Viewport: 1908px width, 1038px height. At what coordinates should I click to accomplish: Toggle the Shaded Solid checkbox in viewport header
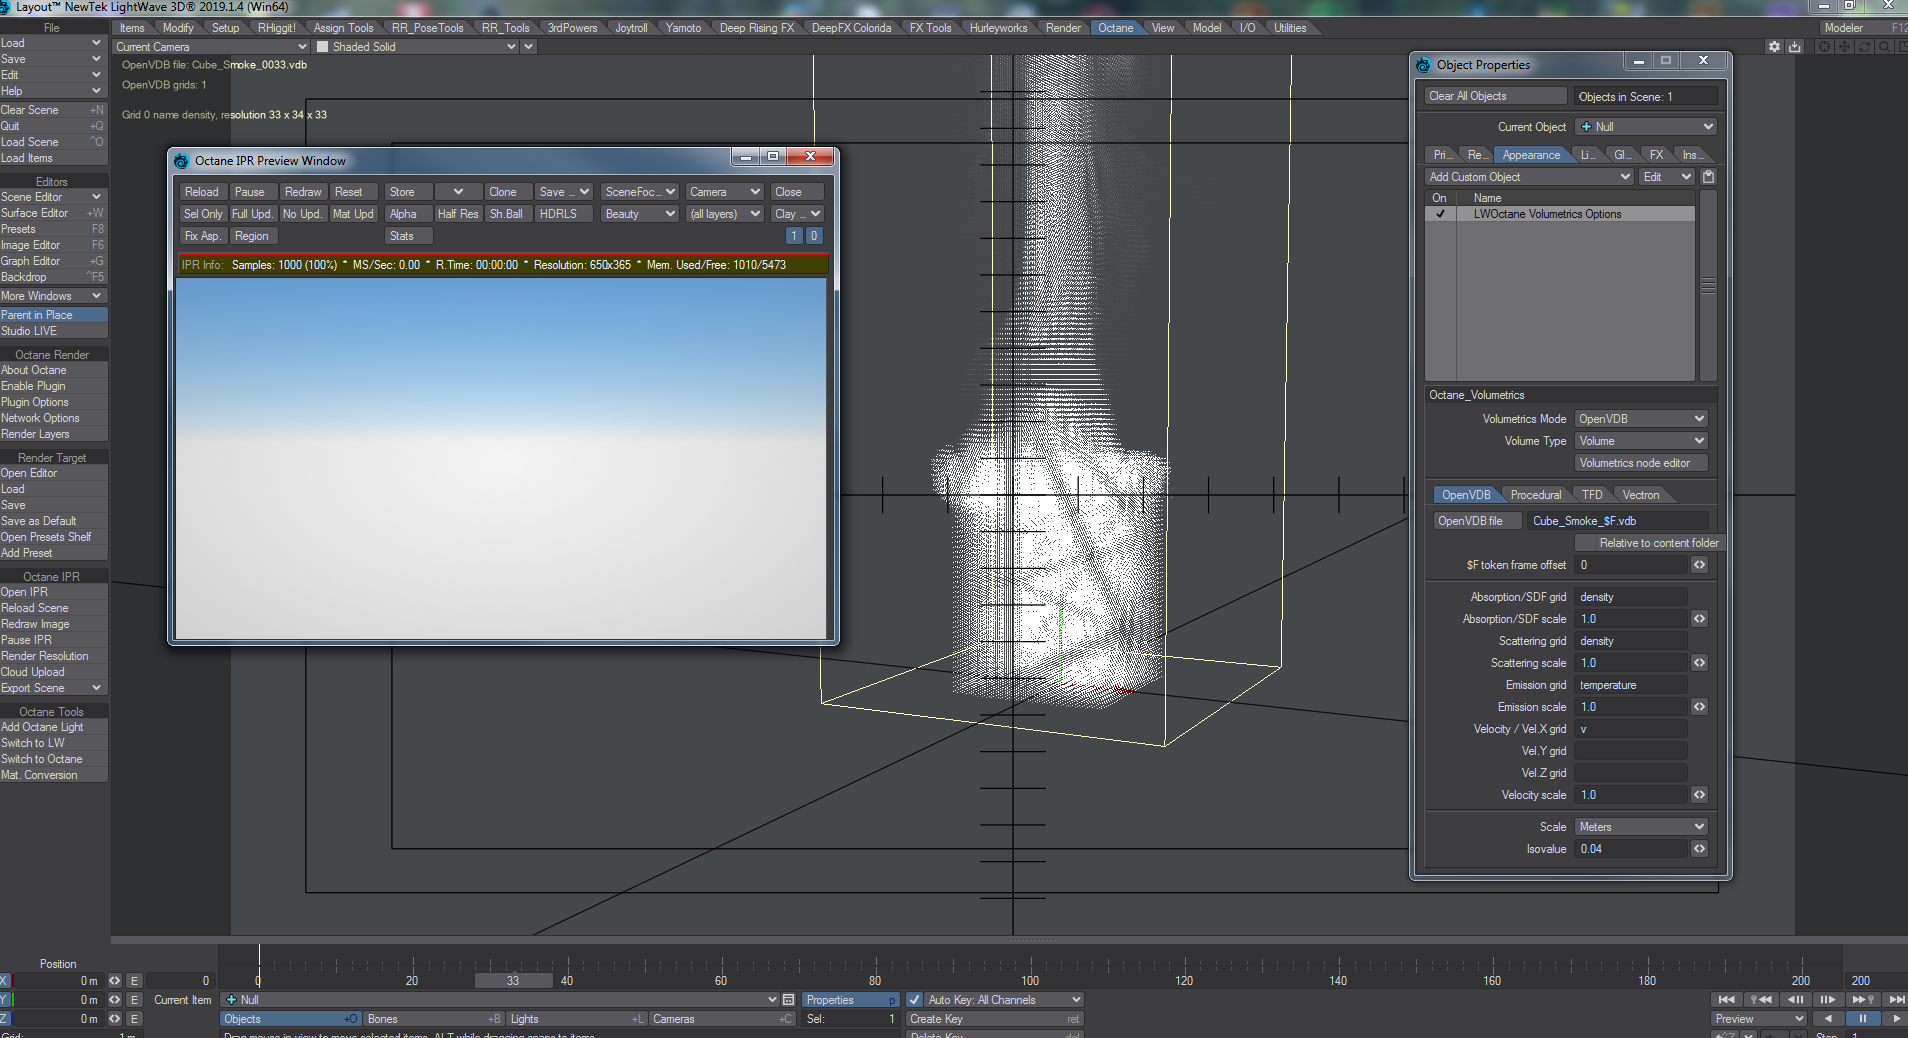coord(322,47)
